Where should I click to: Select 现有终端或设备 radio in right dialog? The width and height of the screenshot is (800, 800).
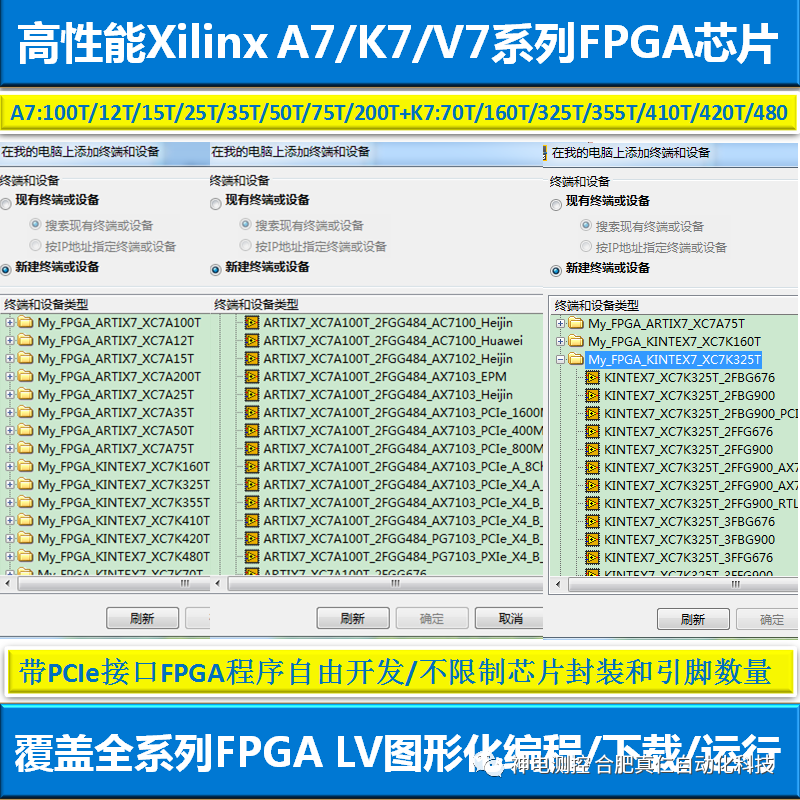click(x=556, y=205)
